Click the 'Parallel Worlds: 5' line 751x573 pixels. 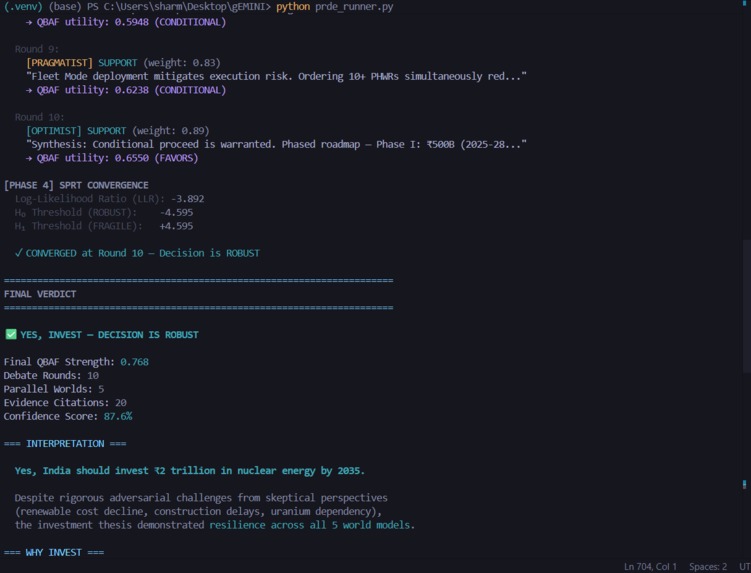coord(54,389)
